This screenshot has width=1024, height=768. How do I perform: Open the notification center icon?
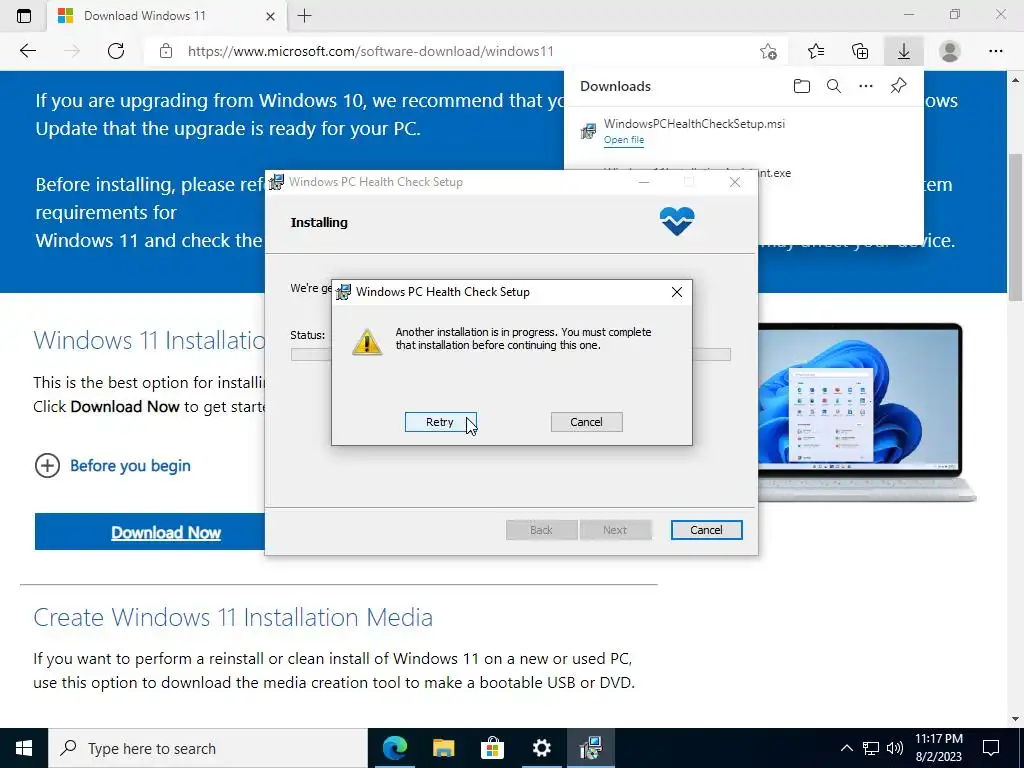991,748
